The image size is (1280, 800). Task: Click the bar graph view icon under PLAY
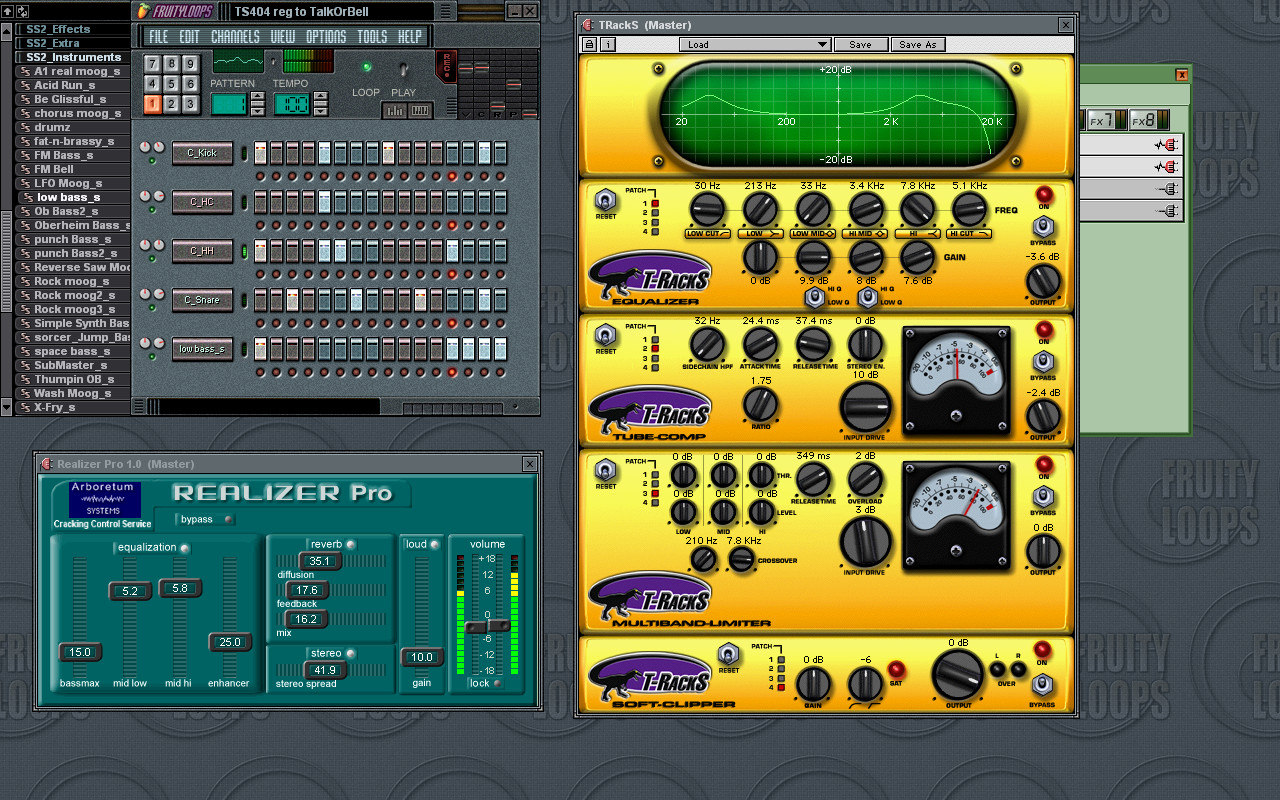click(395, 111)
